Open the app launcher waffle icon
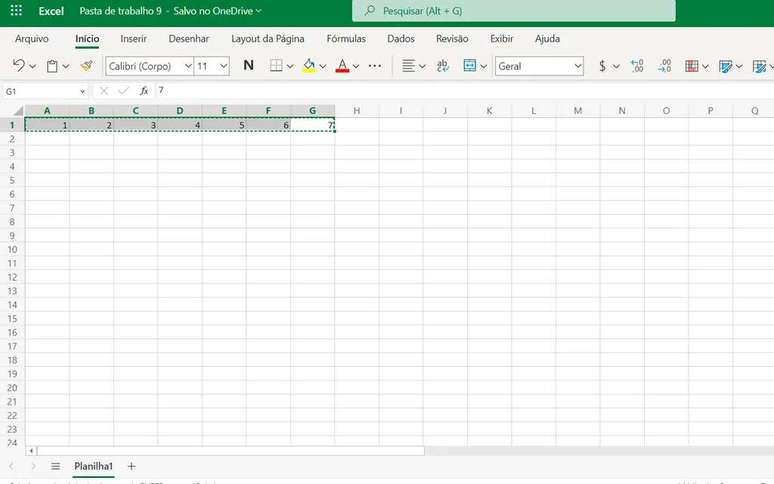Viewport: 774px width, 484px height. pyautogui.click(x=16, y=11)
